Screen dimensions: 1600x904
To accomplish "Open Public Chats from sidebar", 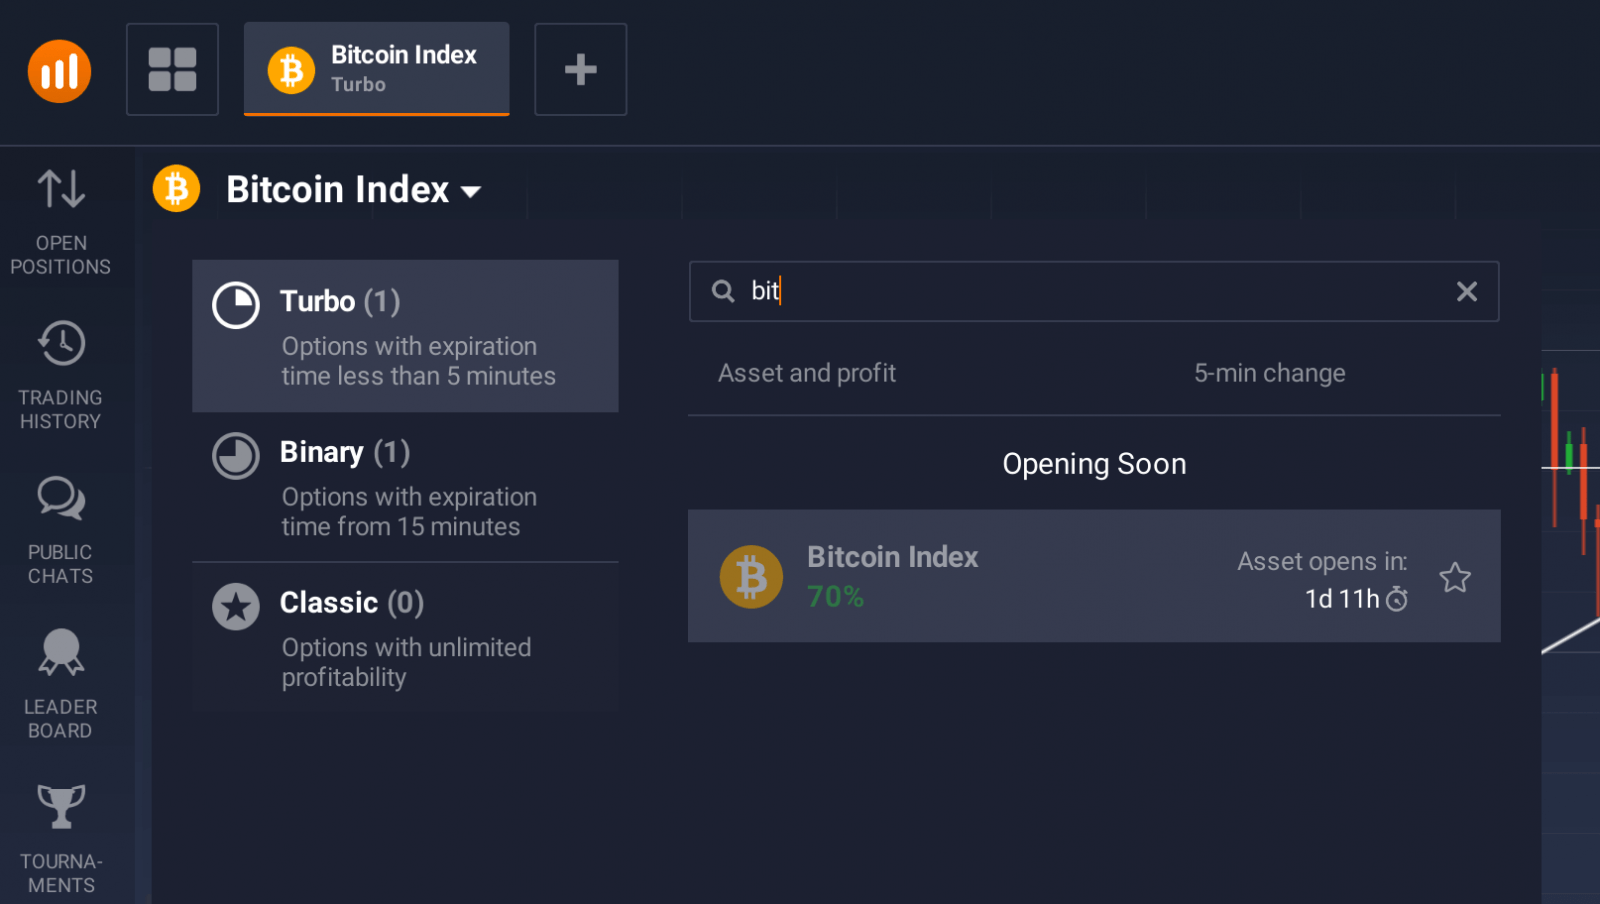I will tap(61, 531).
